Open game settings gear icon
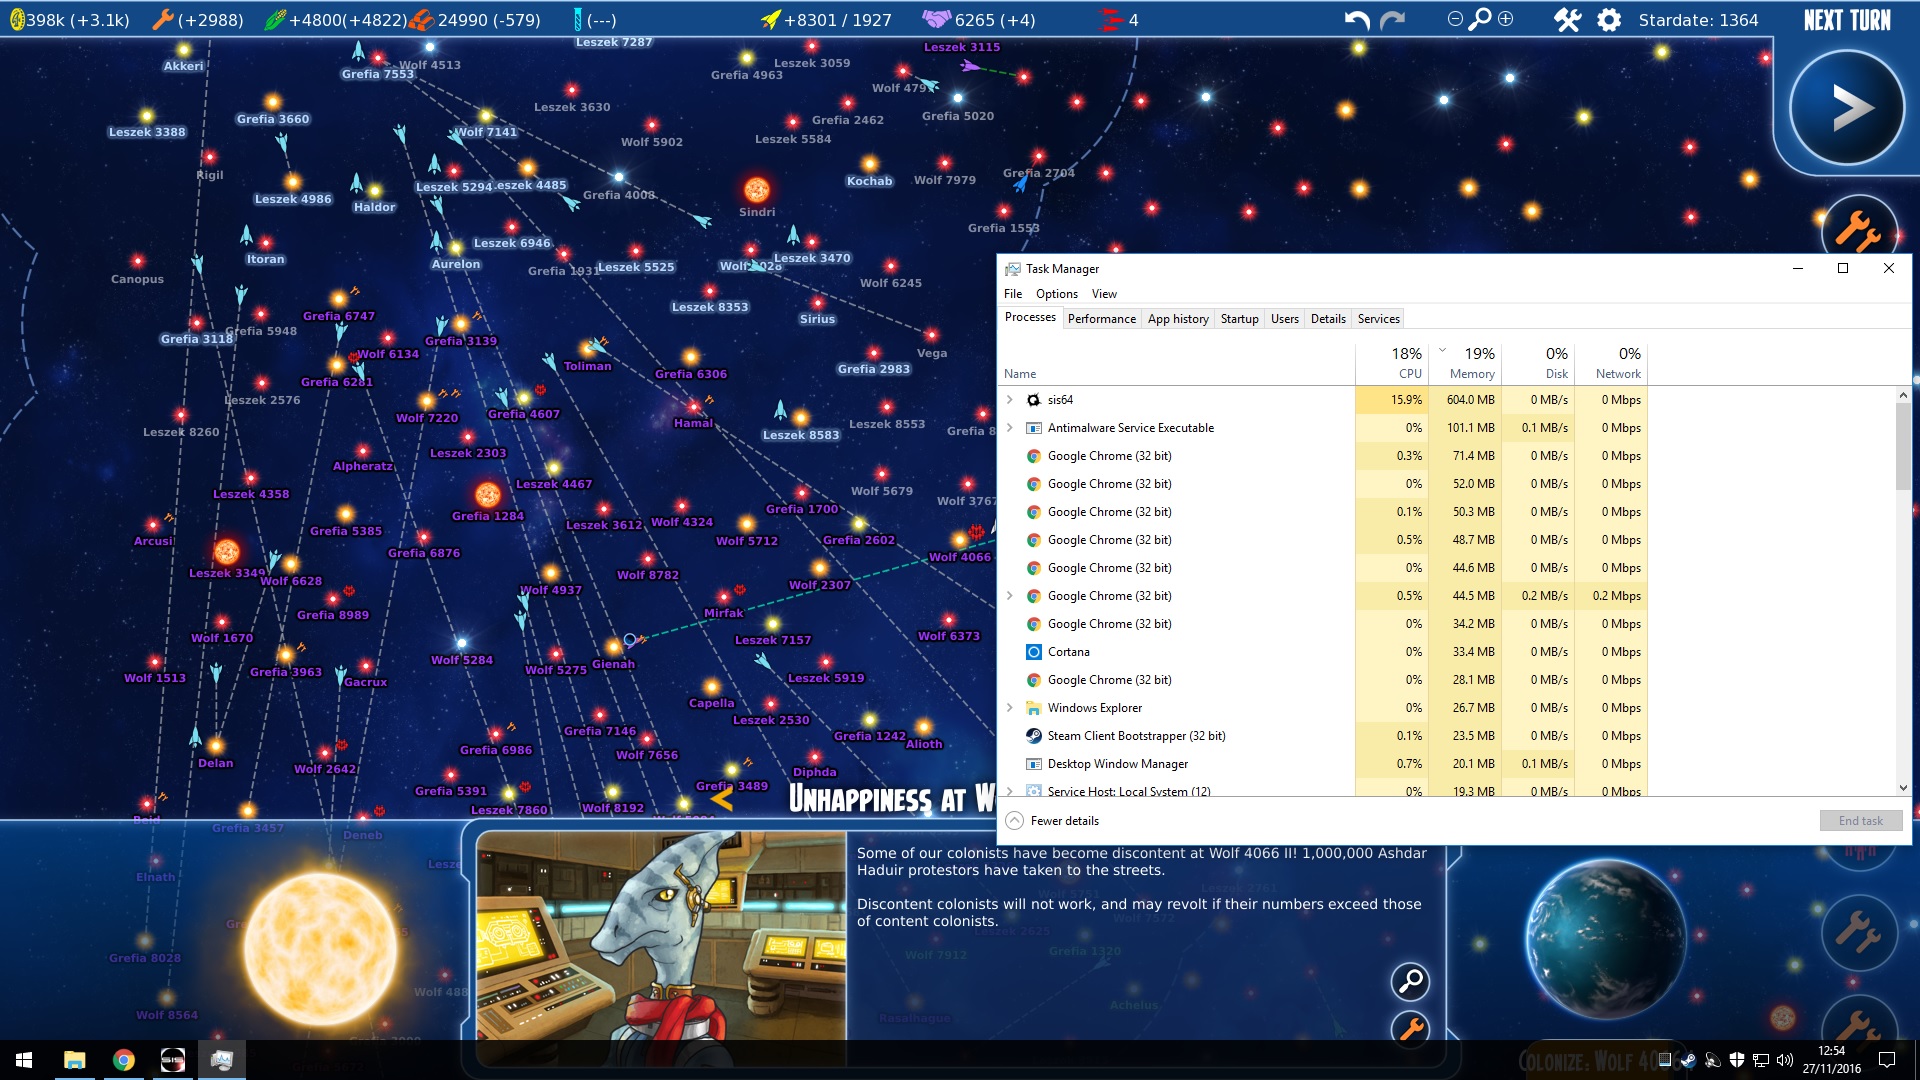Image resolution: width=1920 pixels, height=1080 pixels. (x=1609, y=20)
